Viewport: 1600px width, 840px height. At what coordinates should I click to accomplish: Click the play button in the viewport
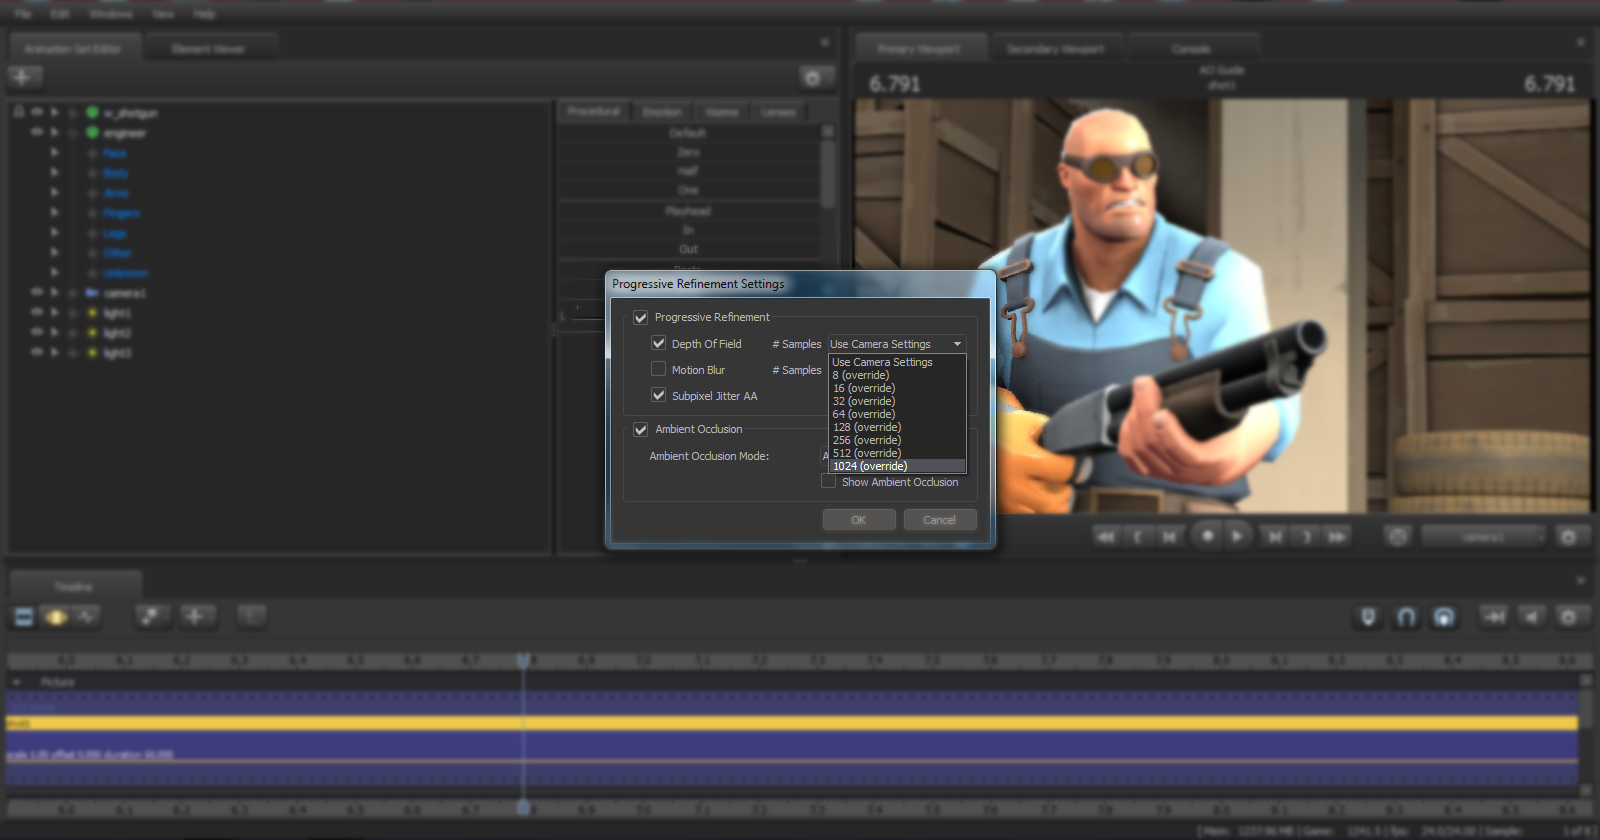click(1238, 536)
